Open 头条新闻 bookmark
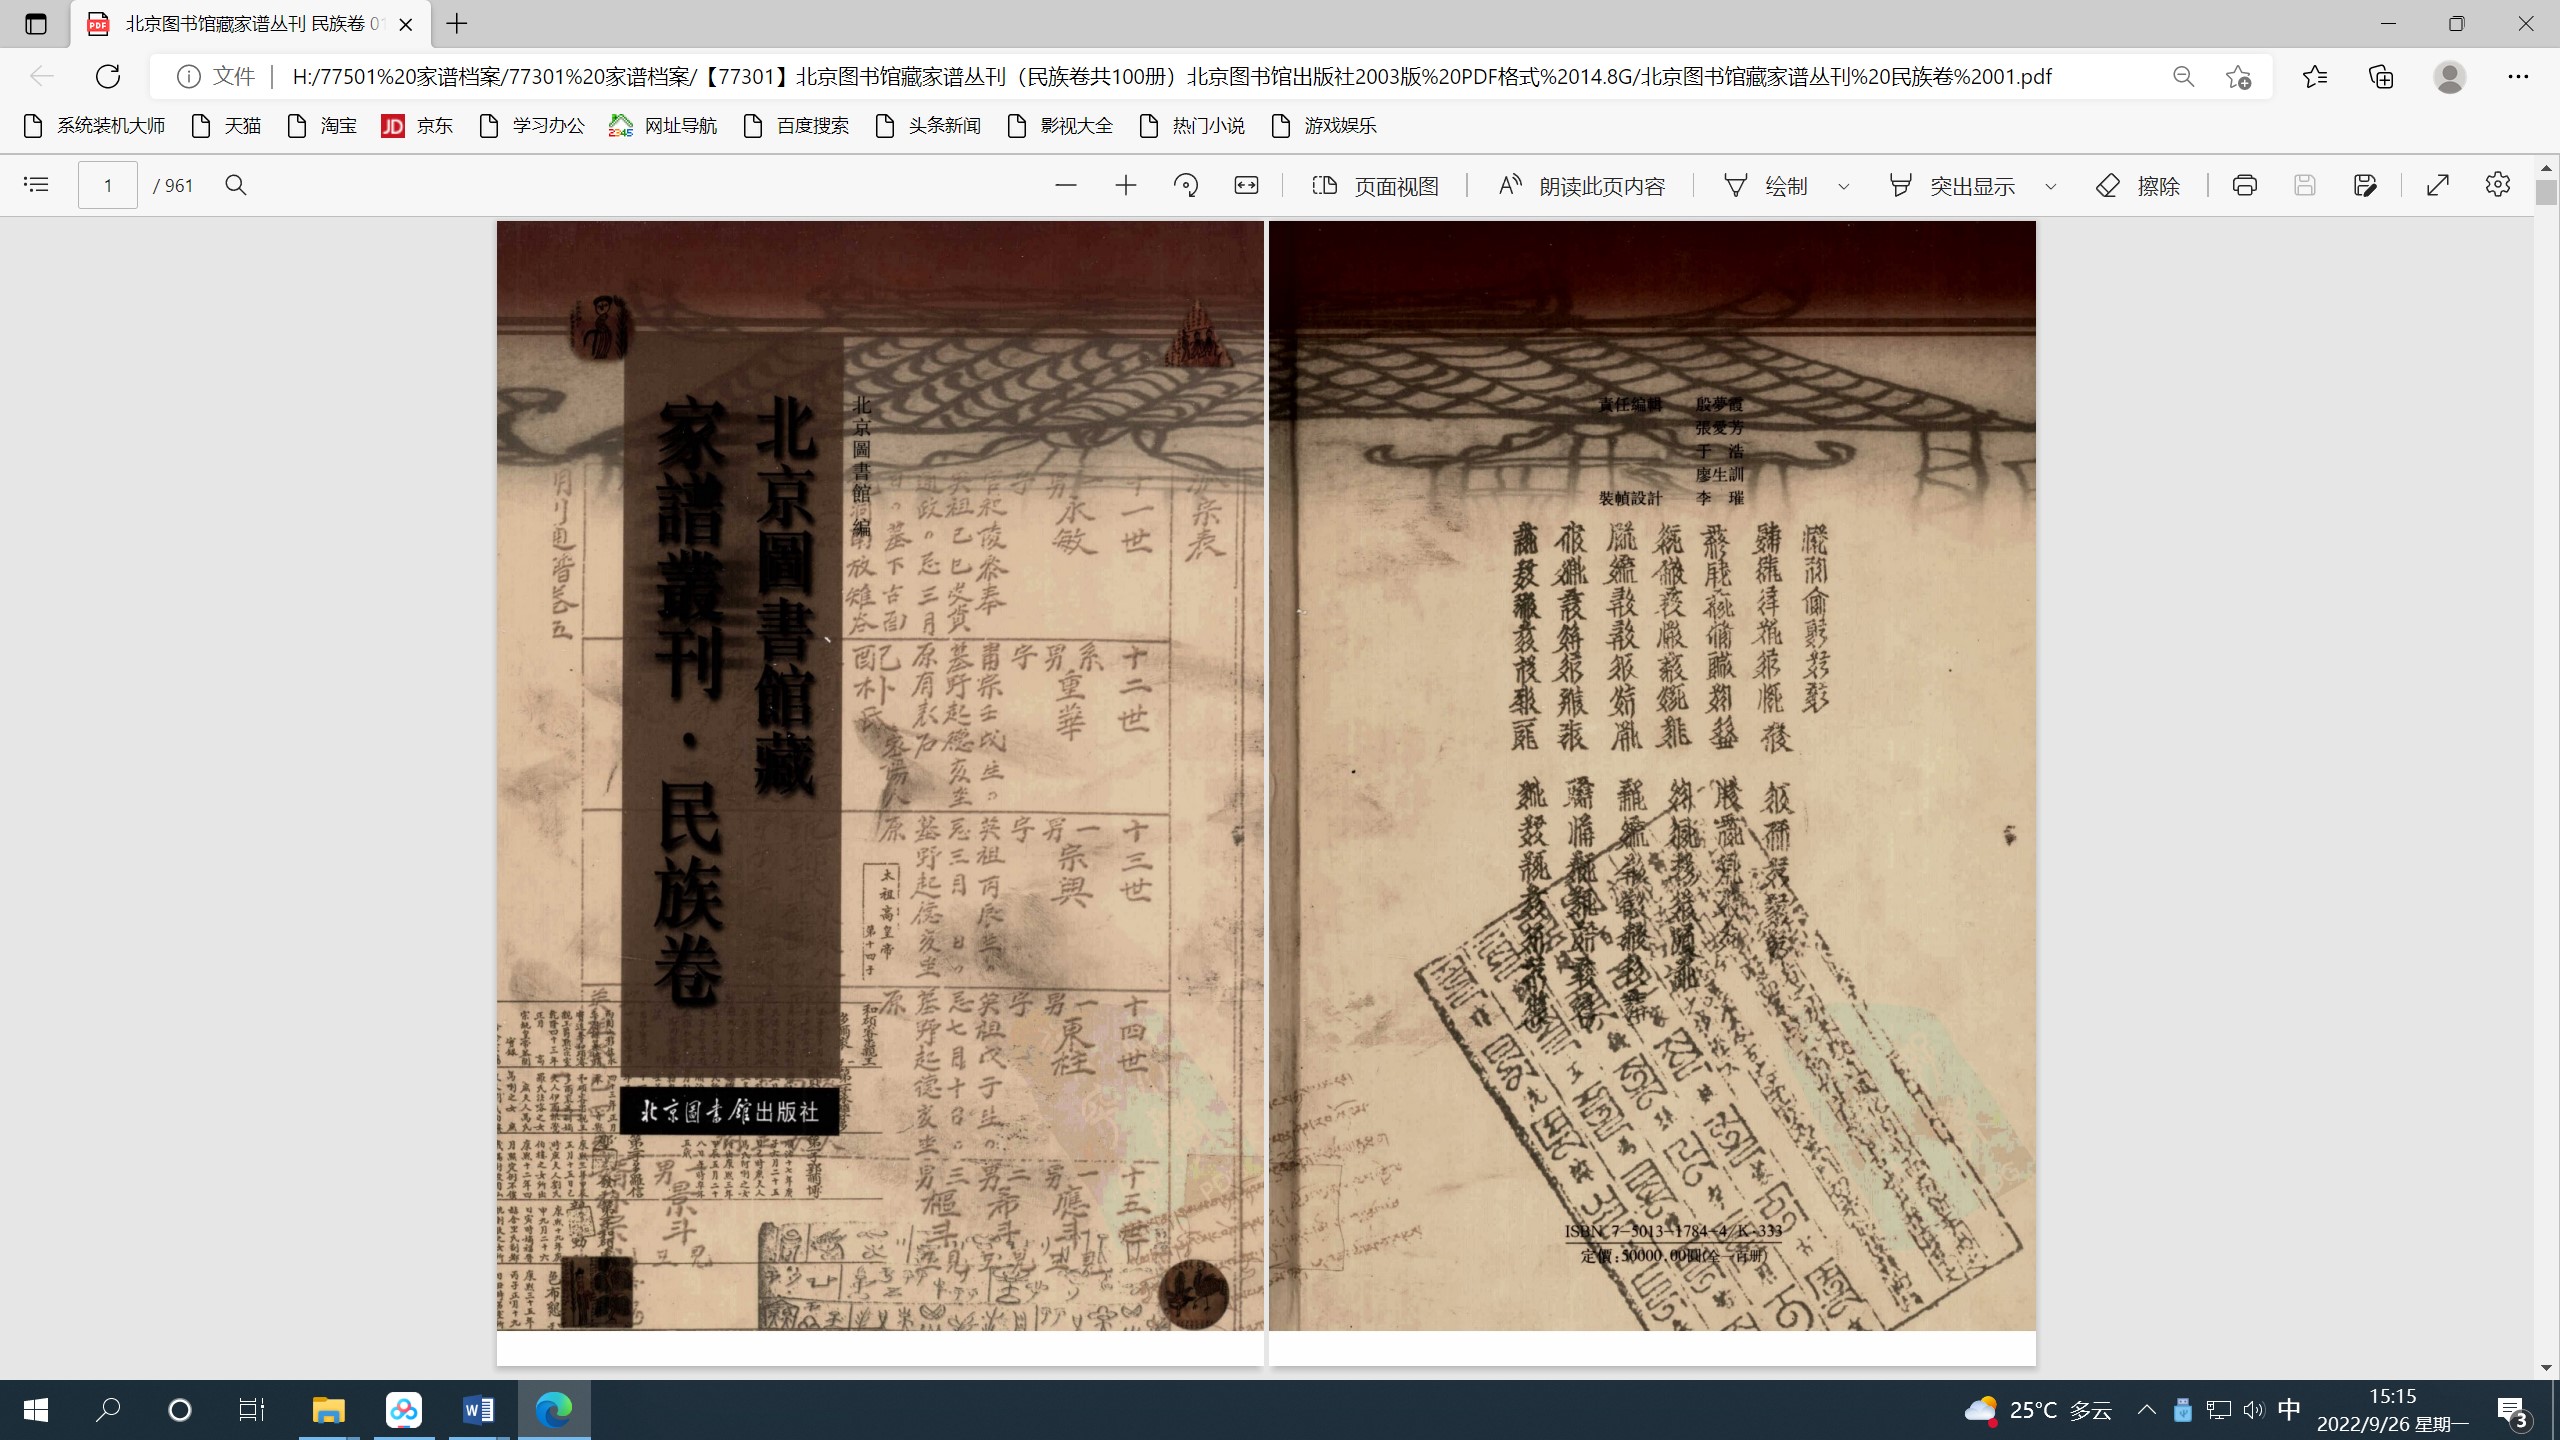 pyautogui.click(x=928, y=126)
